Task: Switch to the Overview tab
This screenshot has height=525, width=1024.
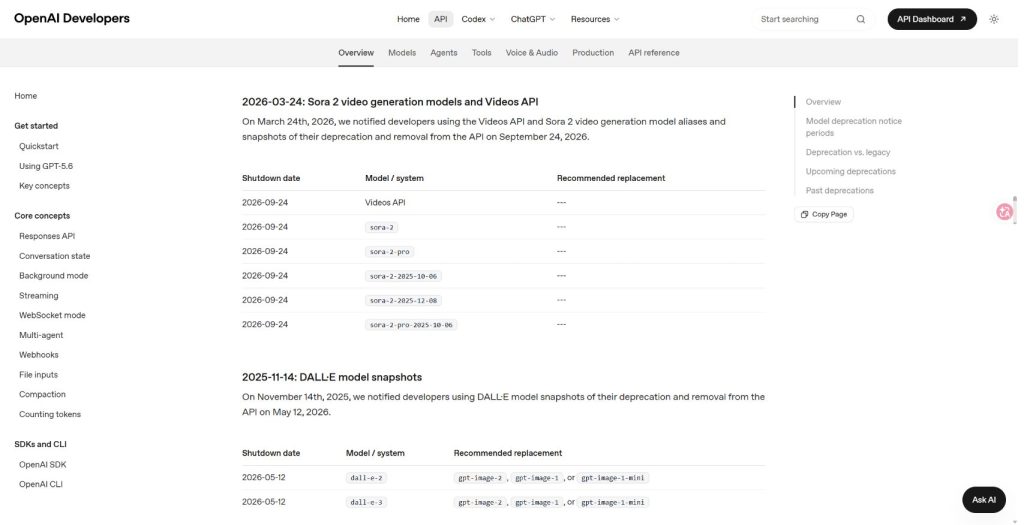Action: 356,53
